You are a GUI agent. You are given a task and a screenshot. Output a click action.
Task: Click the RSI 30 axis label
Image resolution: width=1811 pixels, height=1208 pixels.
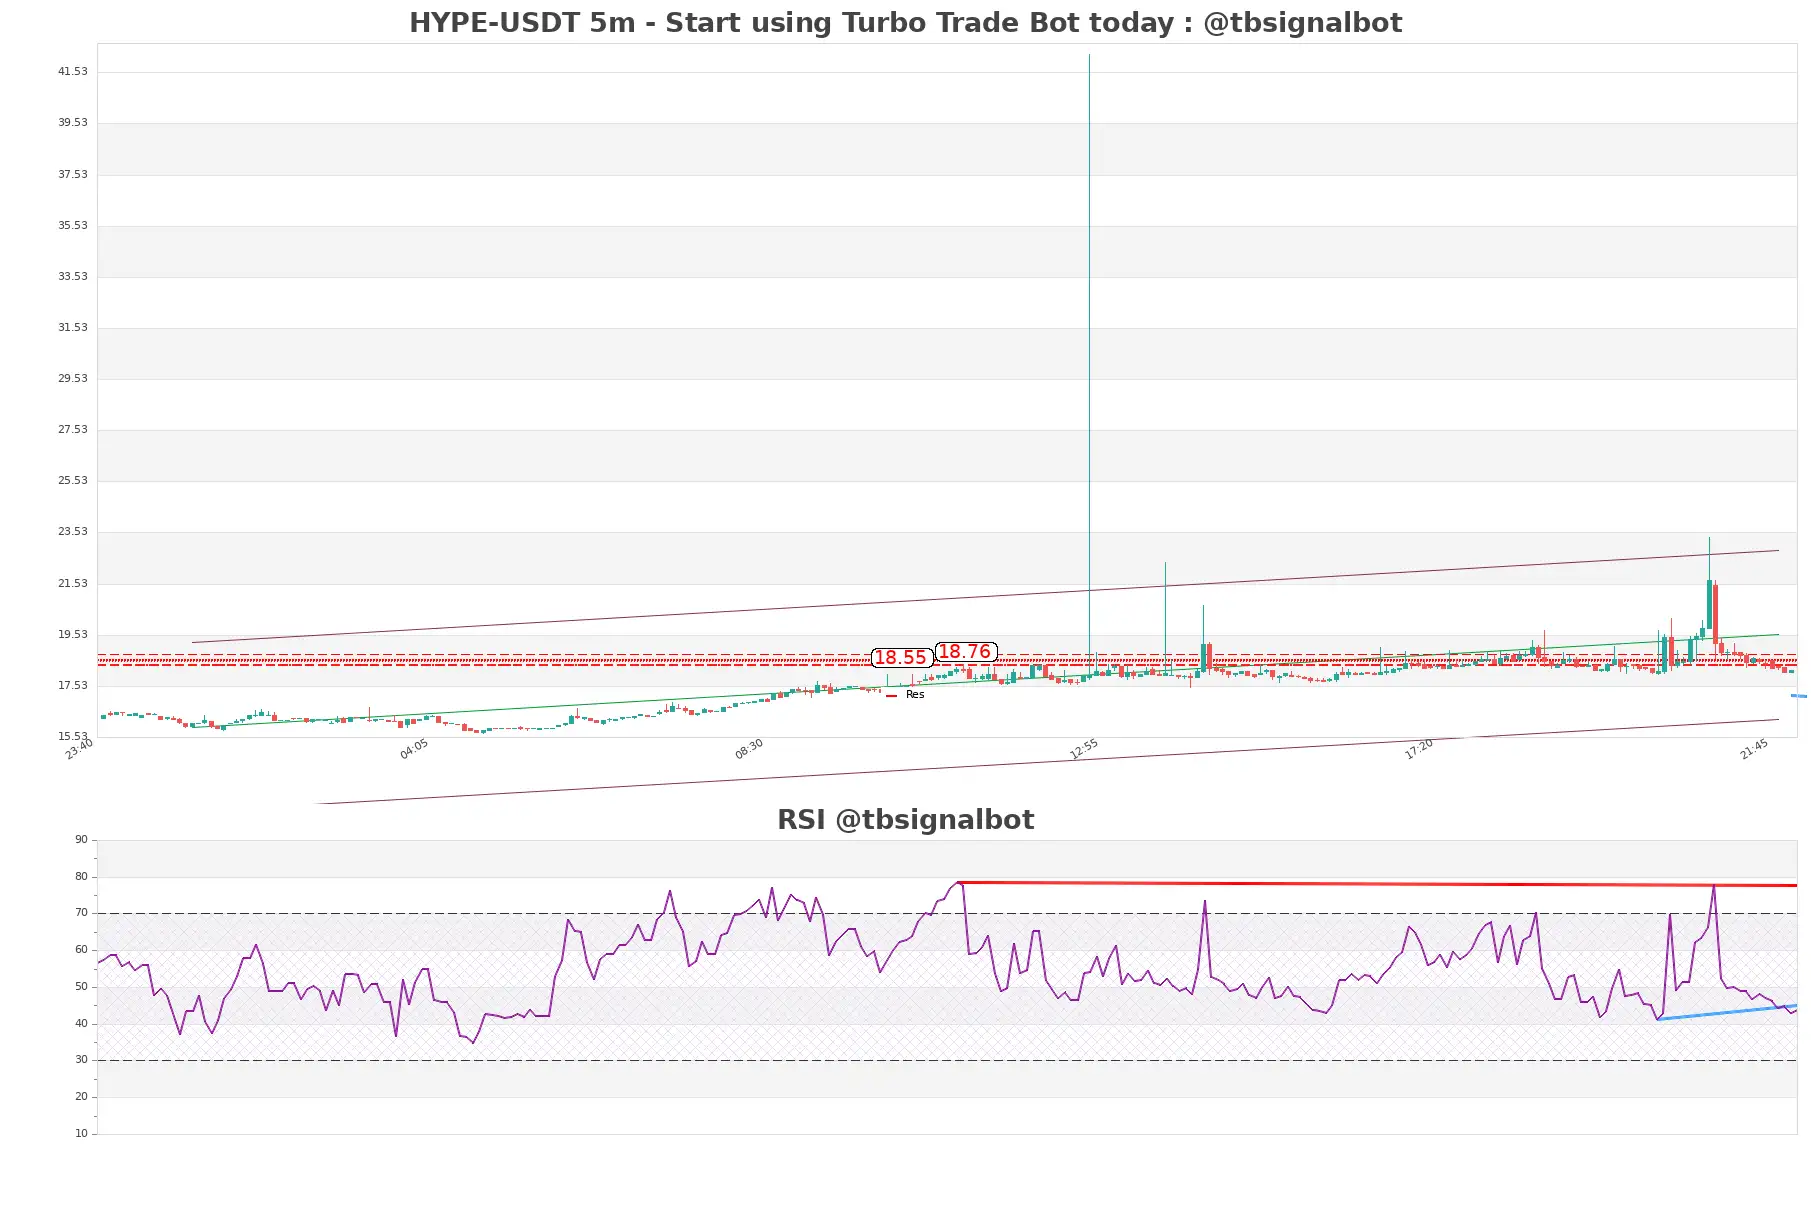pos(81,1060)
